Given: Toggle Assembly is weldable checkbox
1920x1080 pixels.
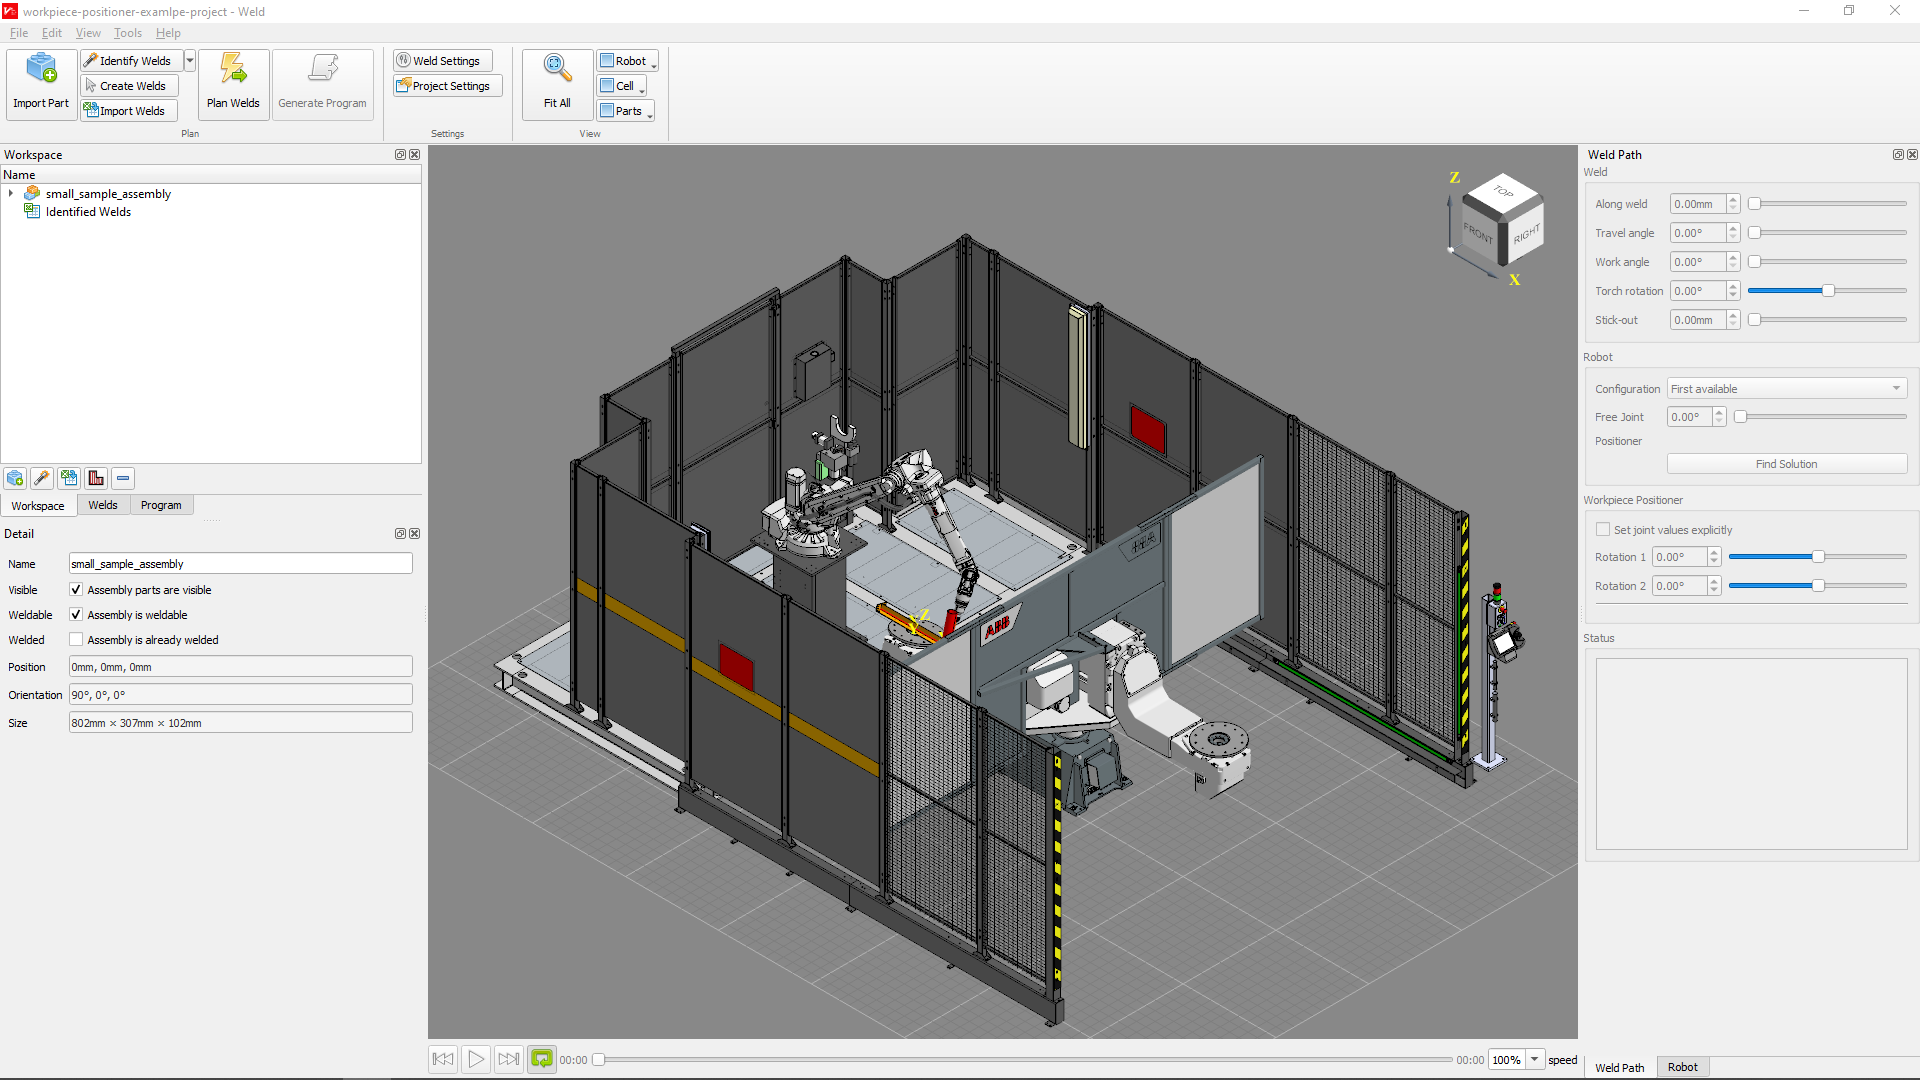Looking at the screenshot, I should click(75, 615).
